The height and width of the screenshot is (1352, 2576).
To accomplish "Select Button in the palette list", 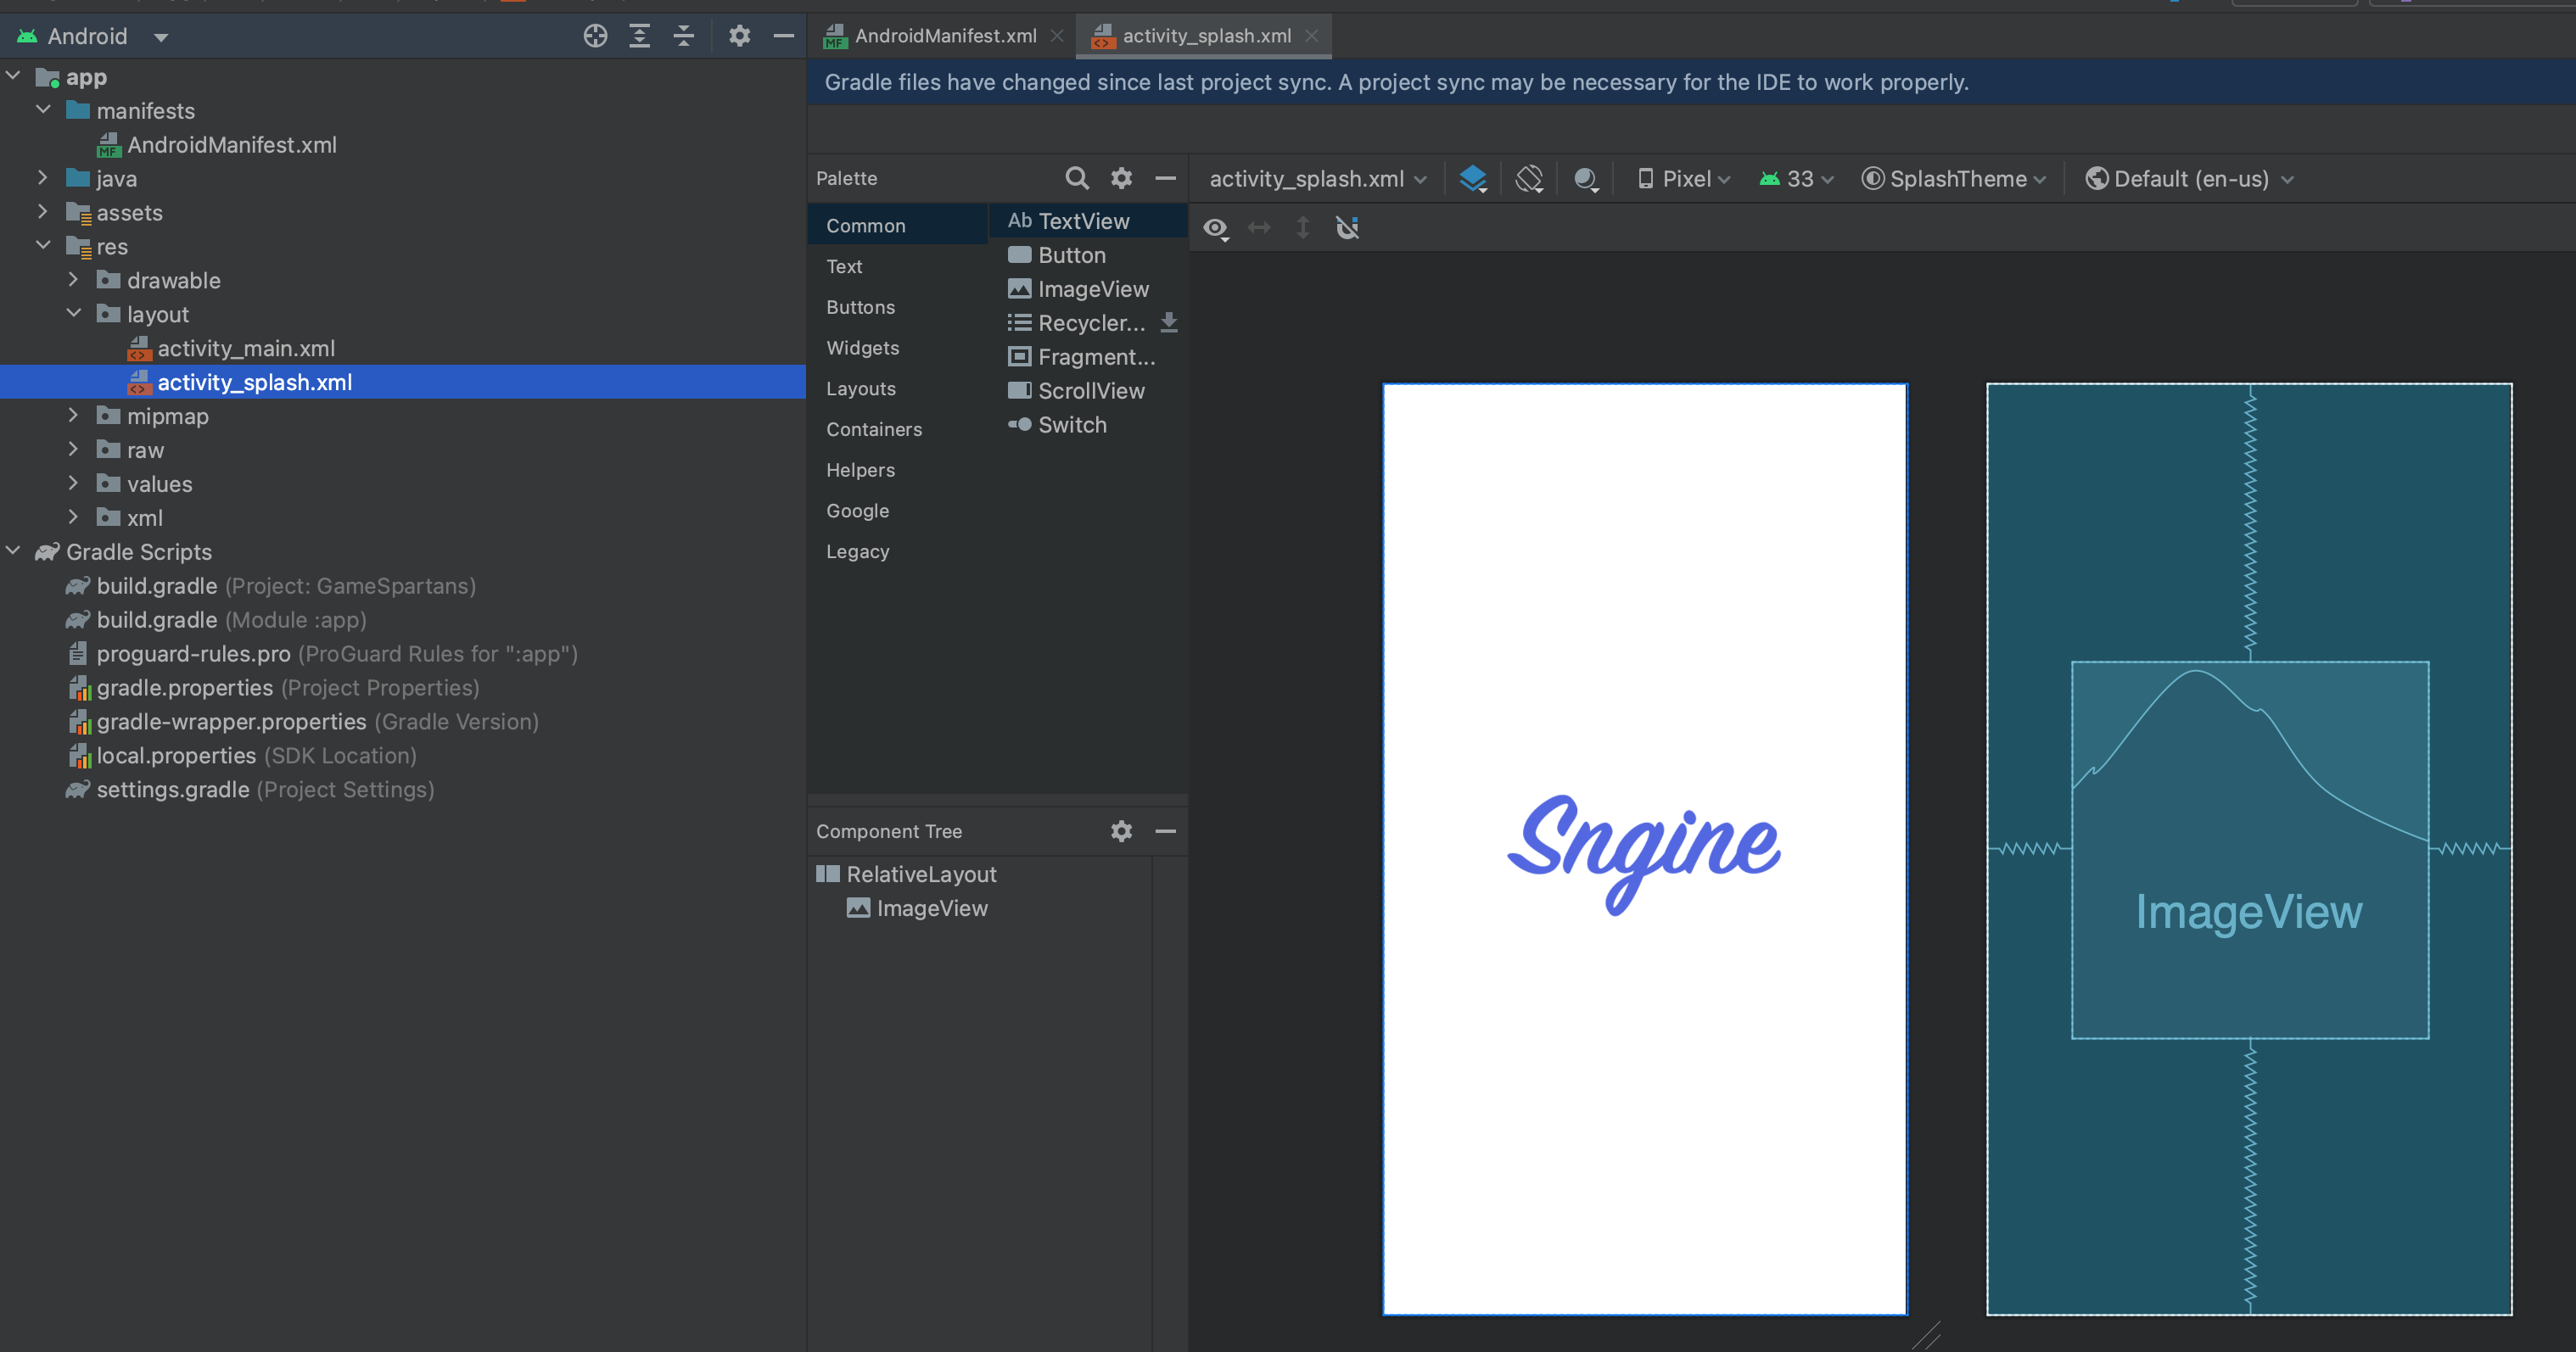I will coord(1071,255).
